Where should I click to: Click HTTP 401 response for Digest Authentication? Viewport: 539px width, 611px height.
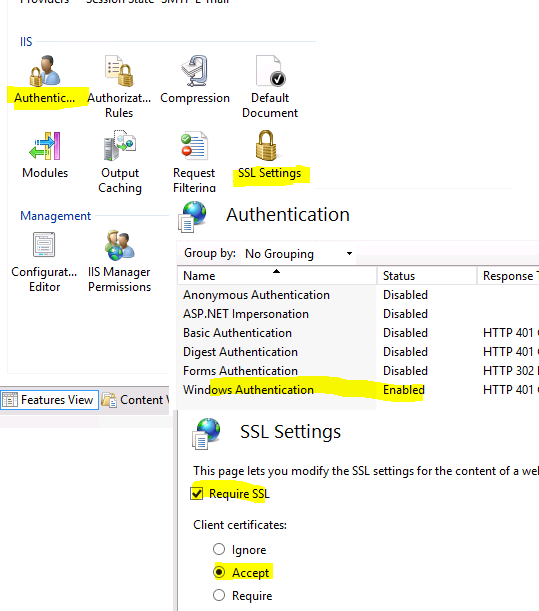click(x=511, y=352)
